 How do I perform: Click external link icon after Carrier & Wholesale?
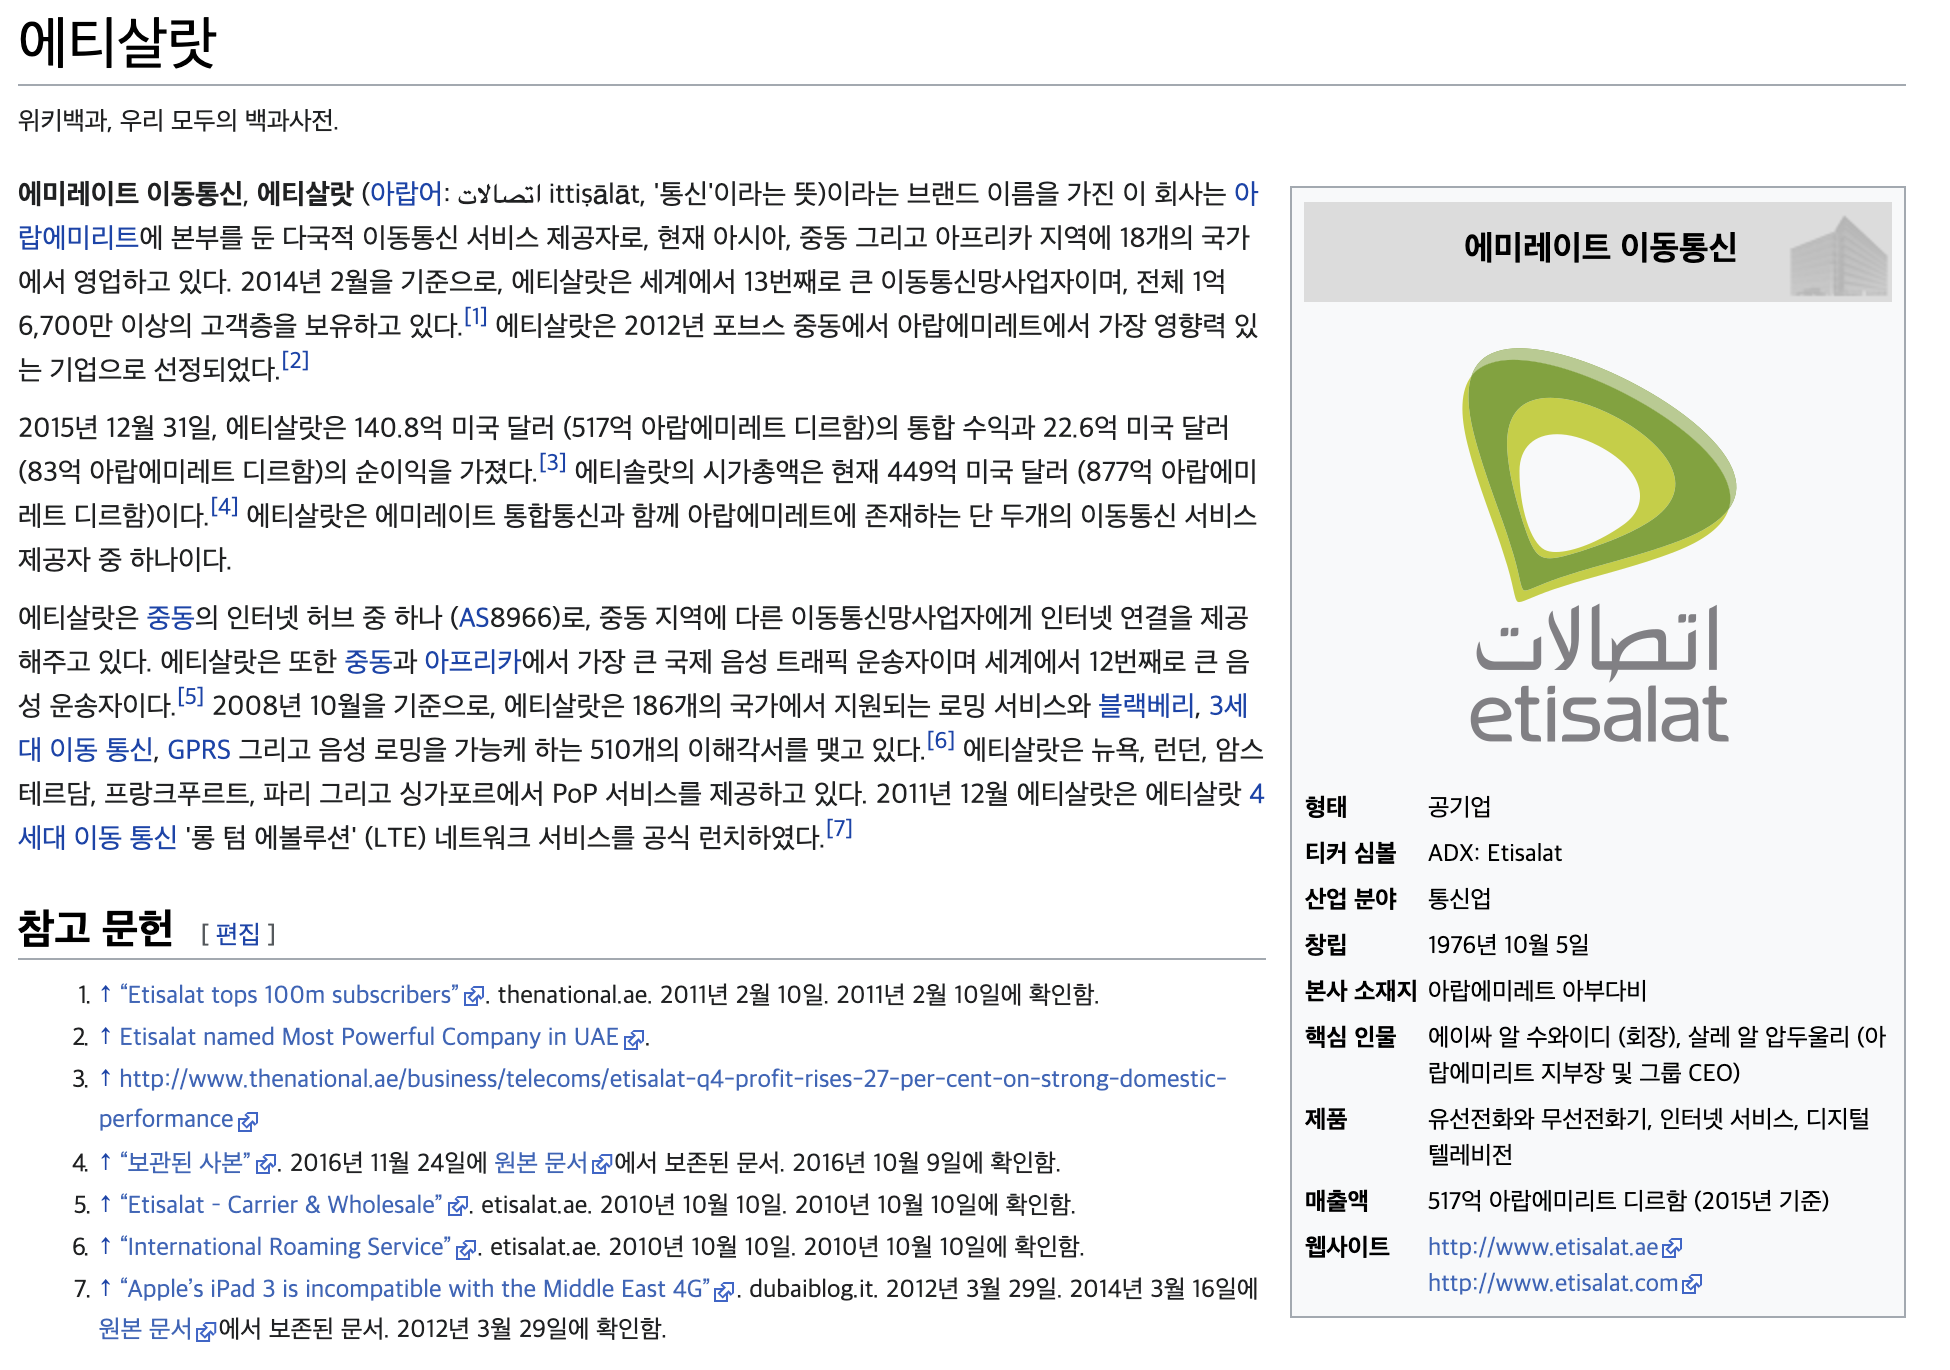point(458,1206)
